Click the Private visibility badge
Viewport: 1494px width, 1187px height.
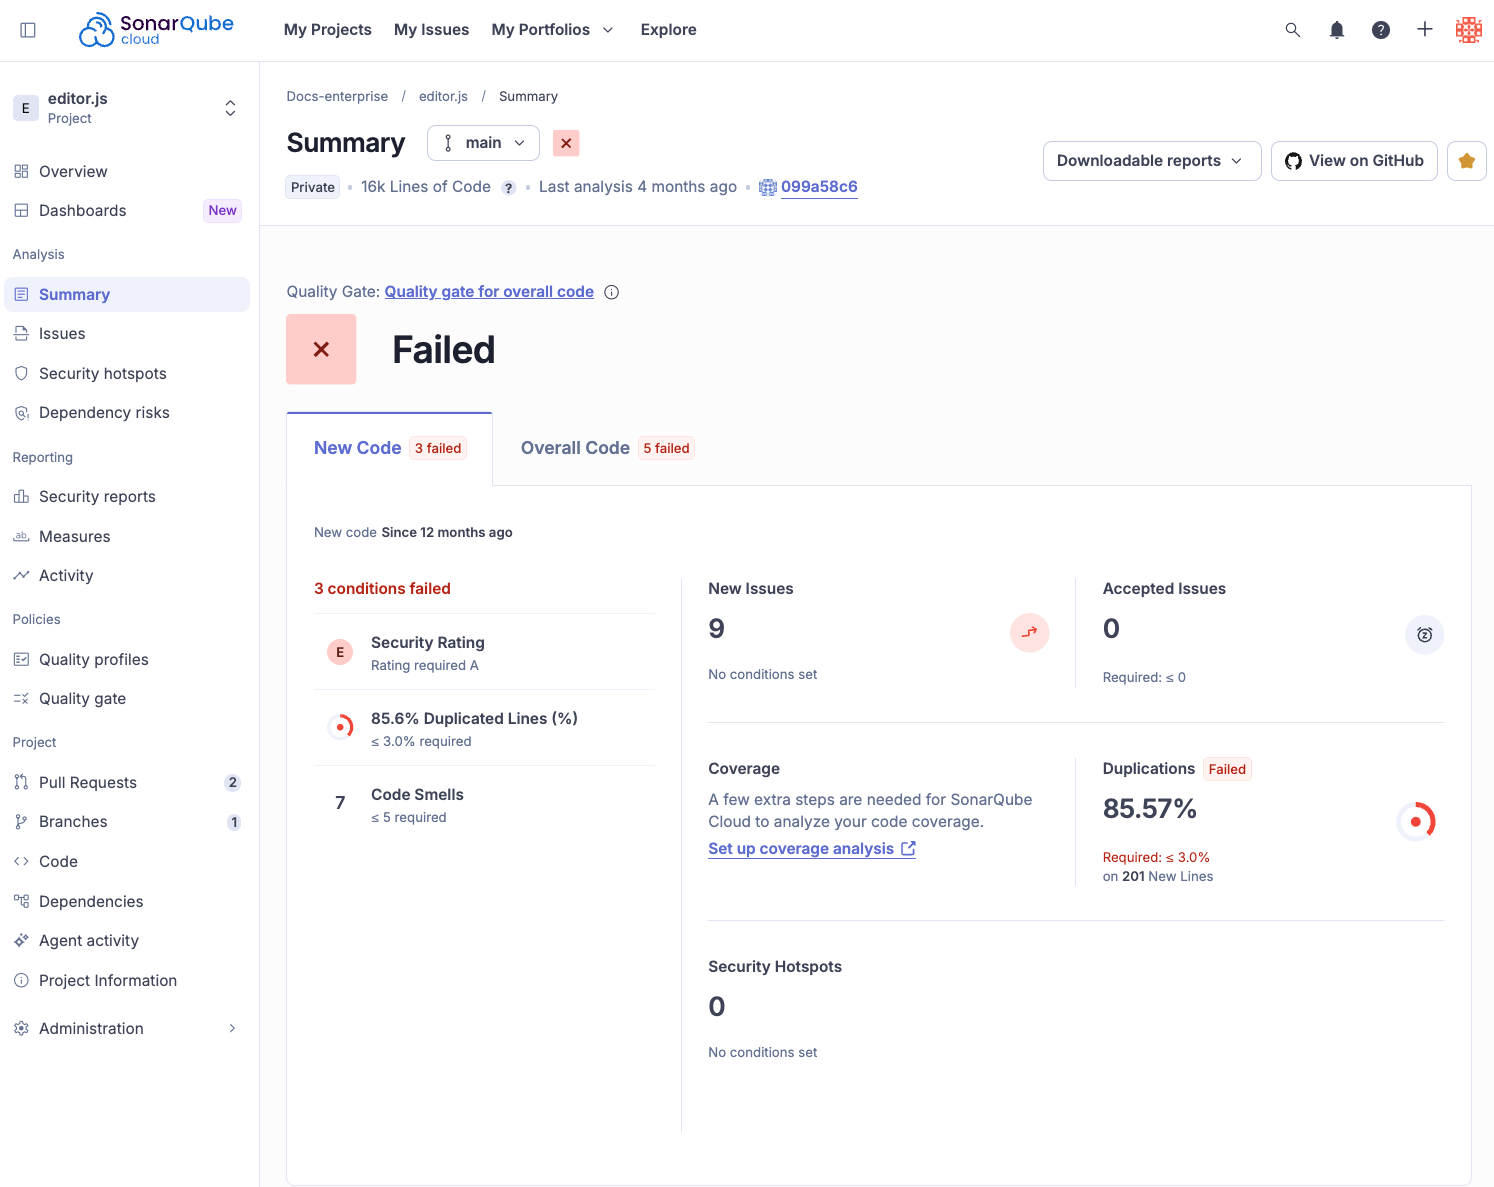313,188
